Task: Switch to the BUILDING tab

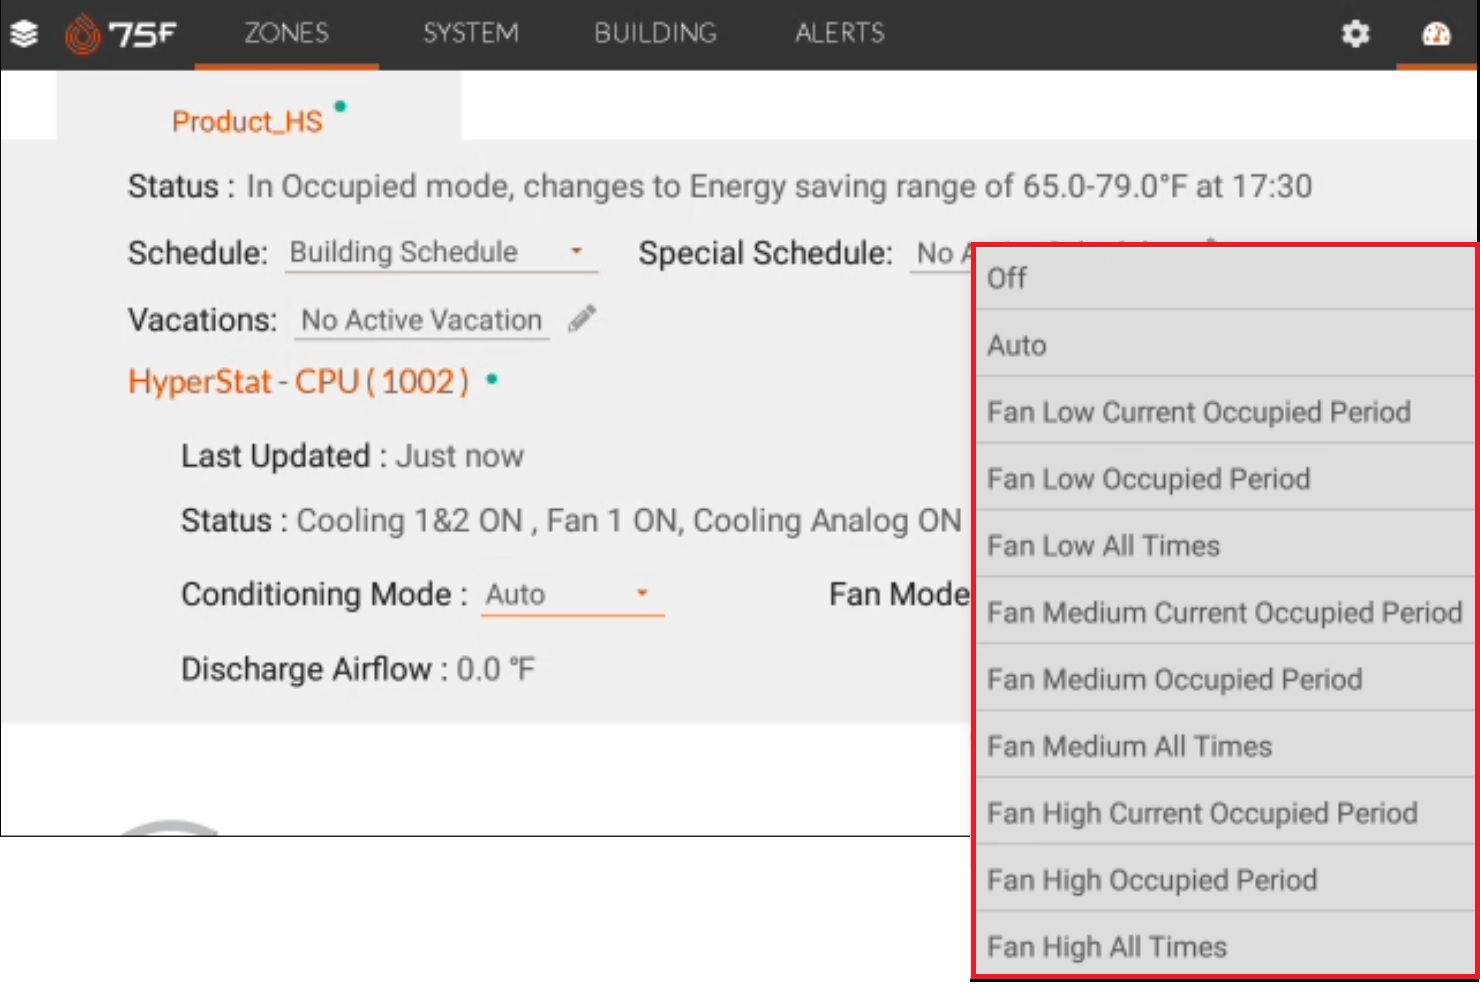Action: [655, 33]
